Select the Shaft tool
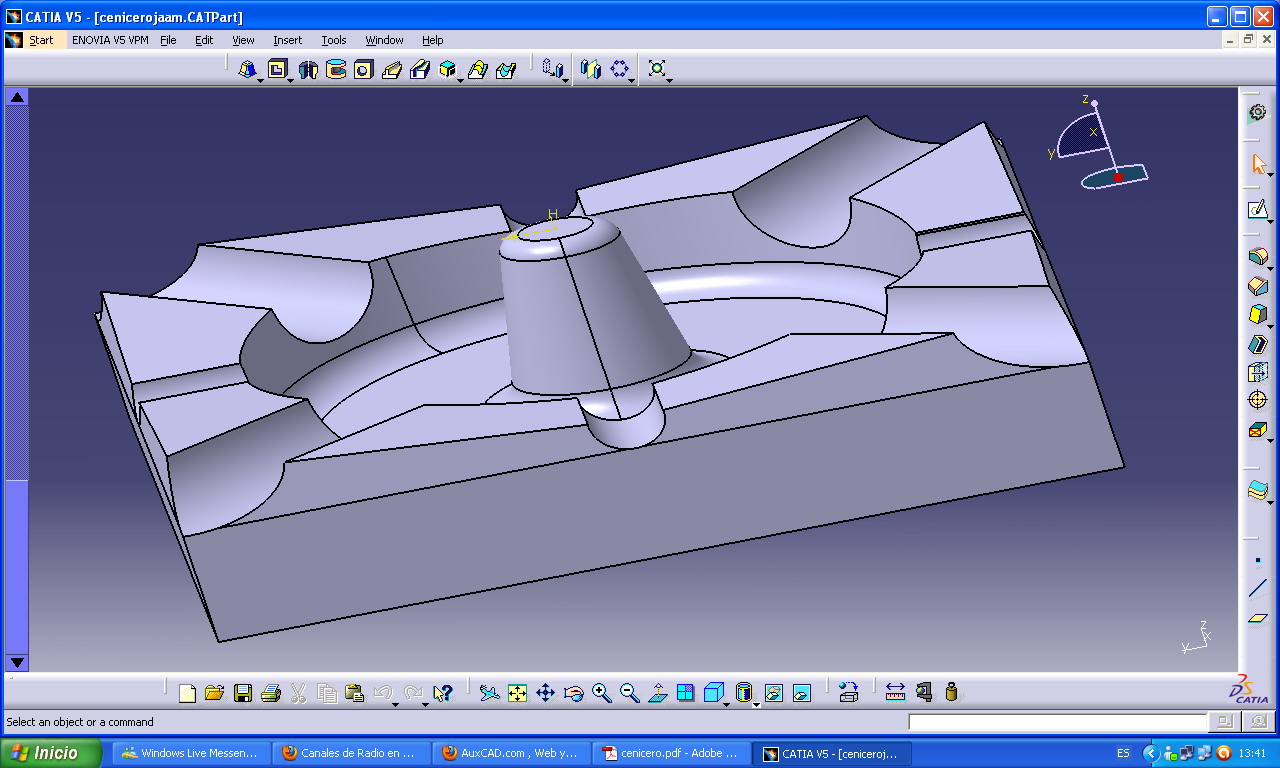The width and height of the screenshot is (1280, 768). coord(308,69)
